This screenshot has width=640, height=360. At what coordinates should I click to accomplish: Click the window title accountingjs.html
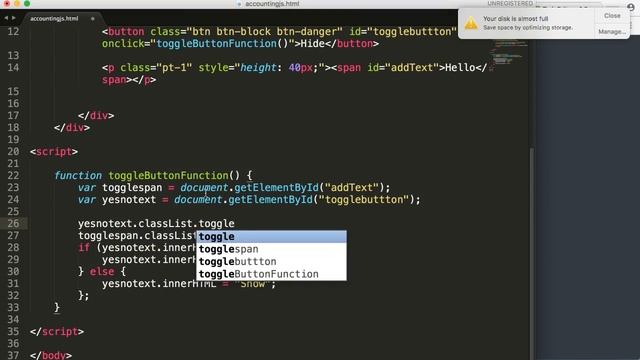tap(272, 4)
